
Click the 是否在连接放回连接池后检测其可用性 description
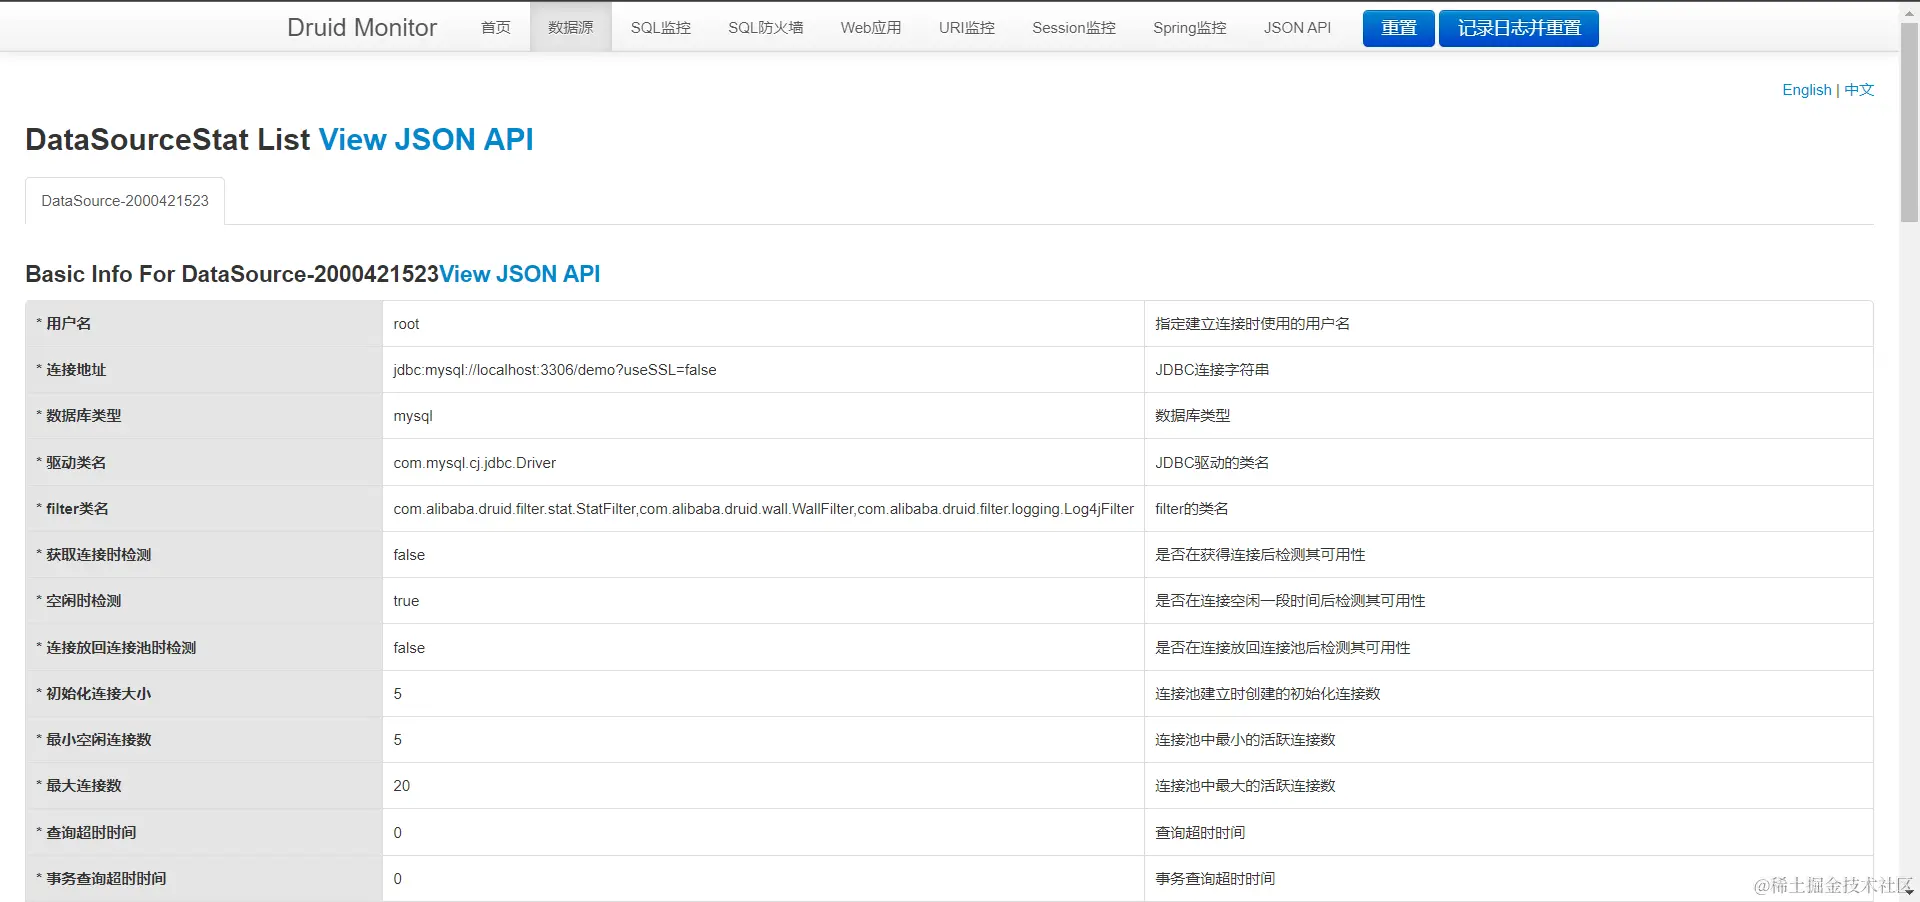click(1283, 648)
